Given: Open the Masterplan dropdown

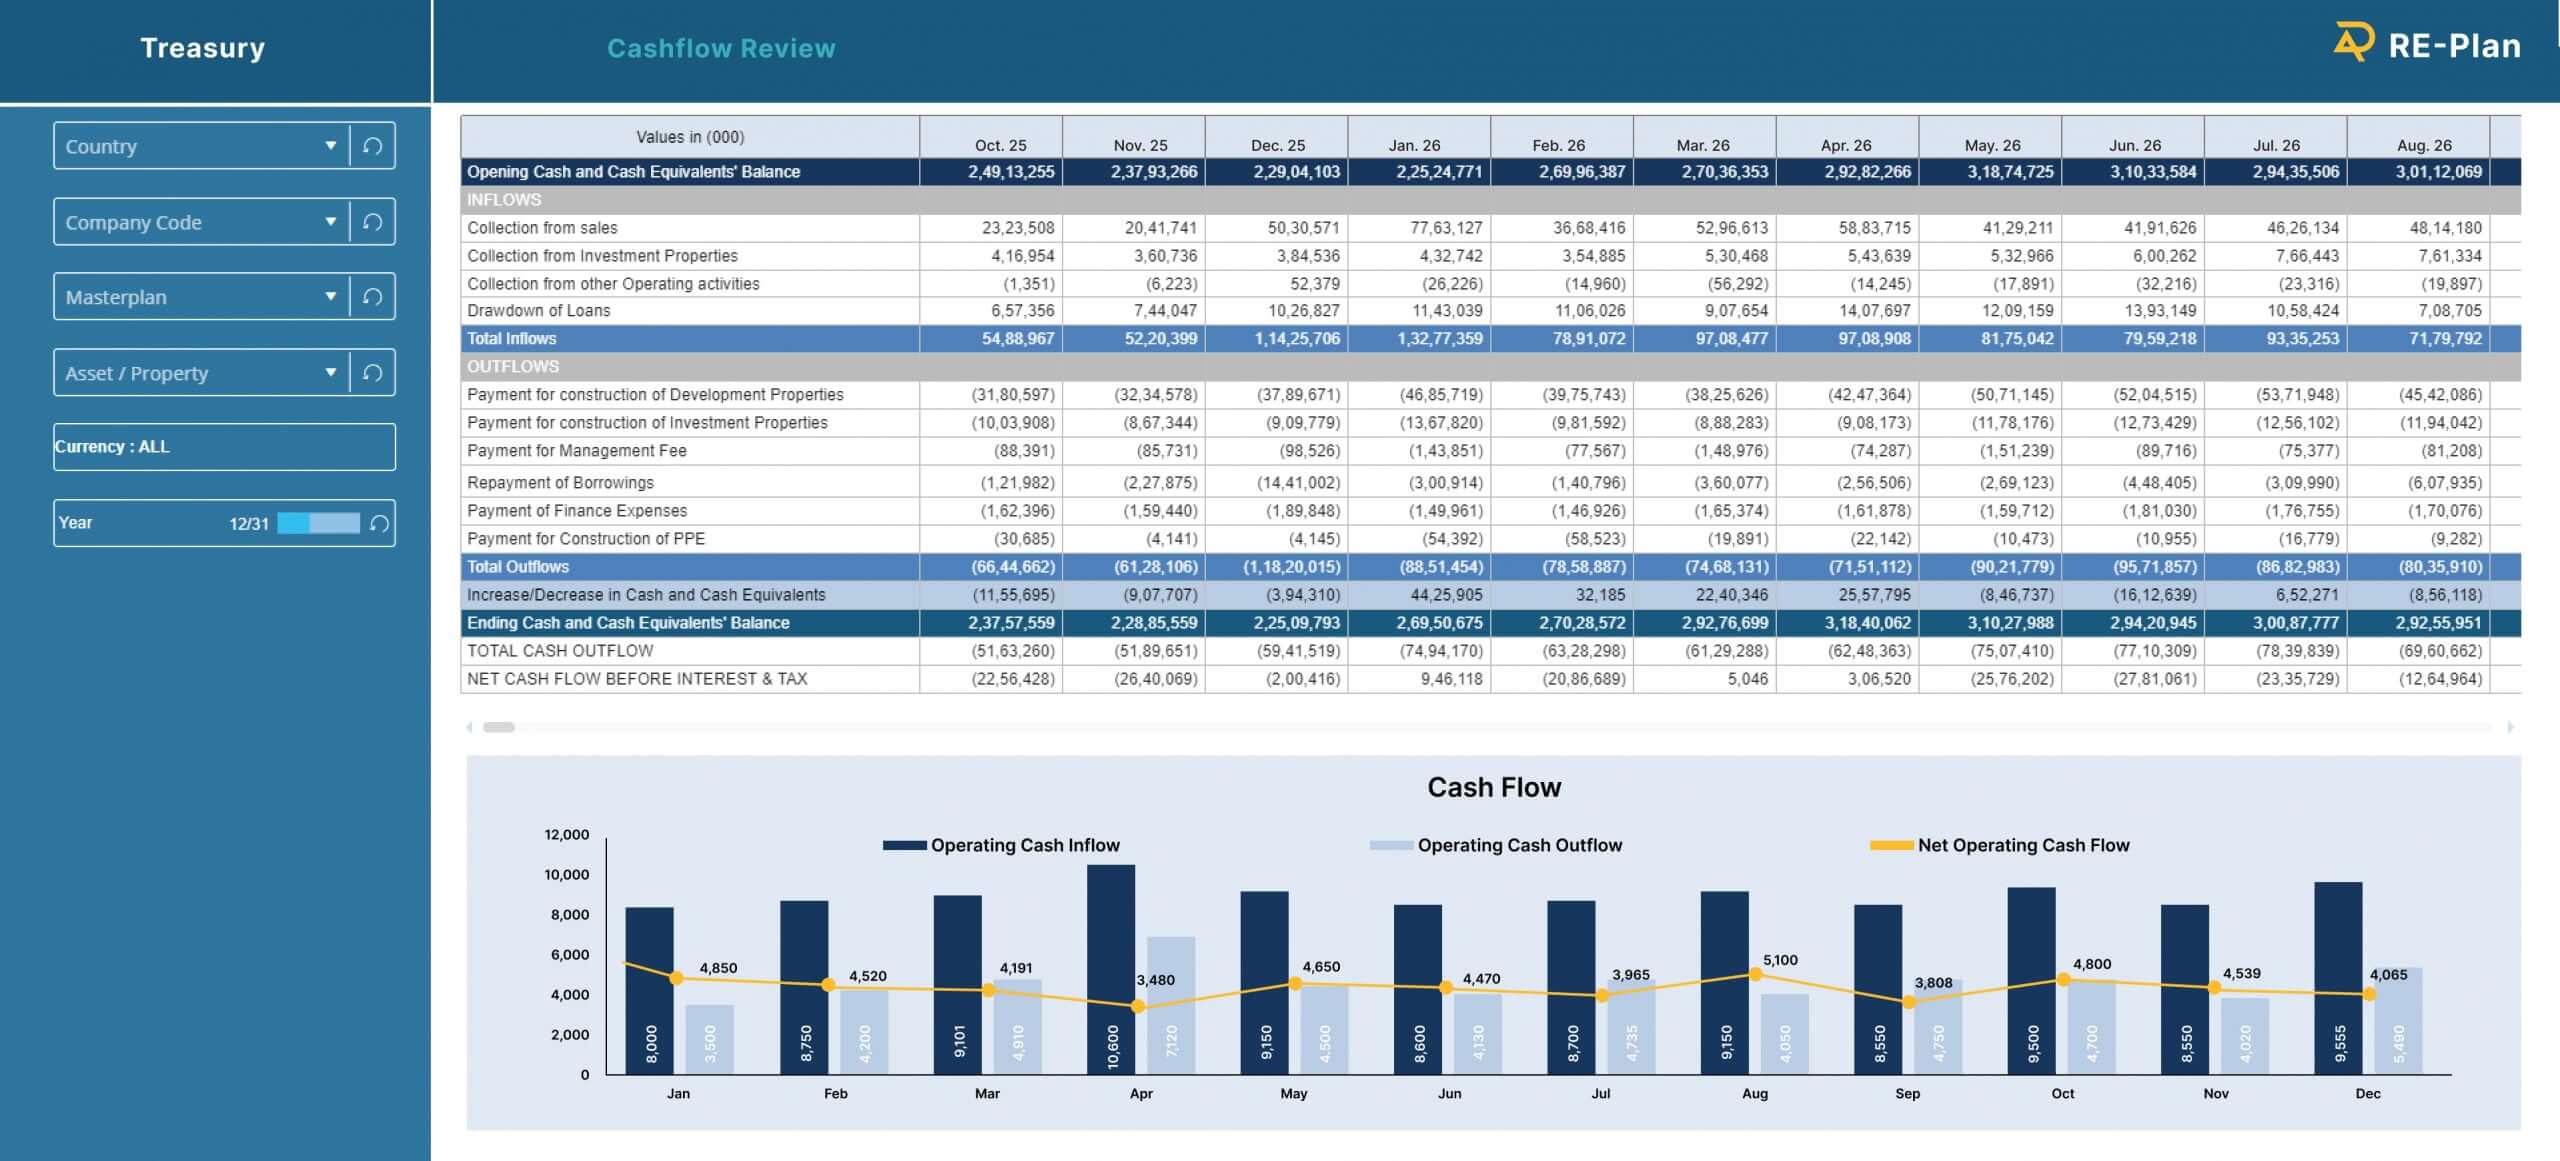Looking at the screenshot, I should (330, 297).
